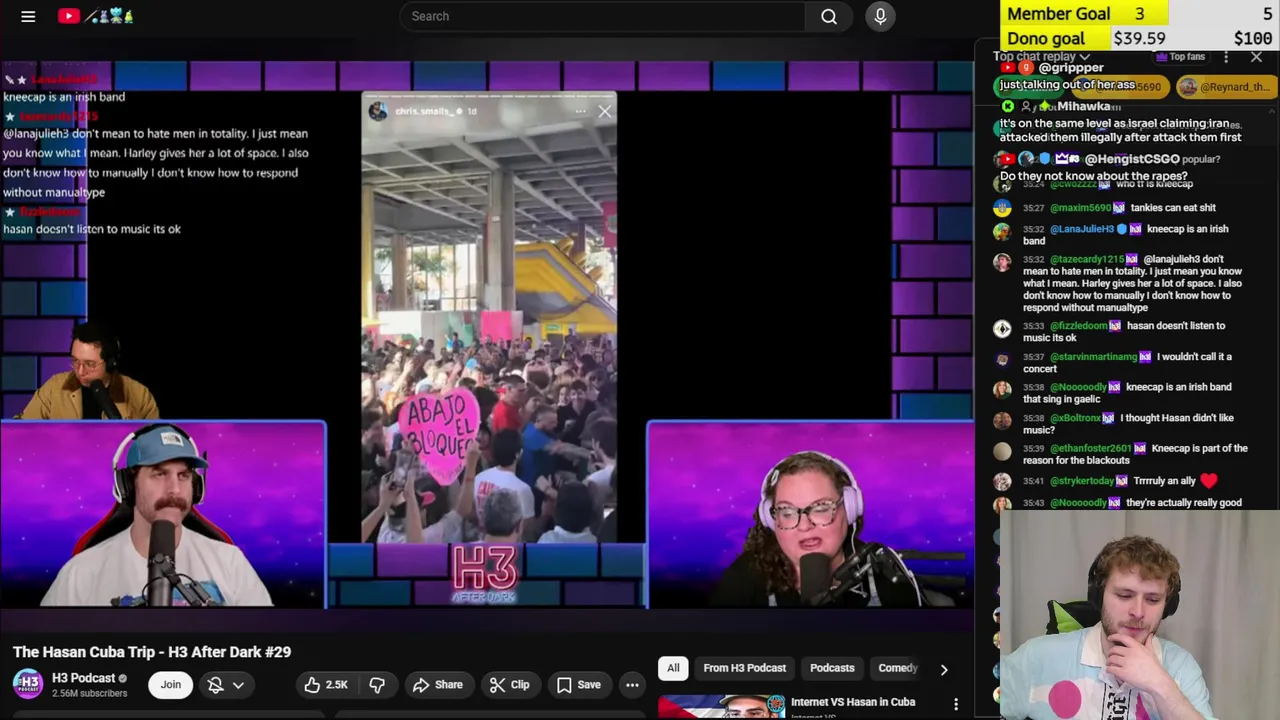Toggle the notification bell for H3 Podcast
1280x720 pixels.
(215, 685)
